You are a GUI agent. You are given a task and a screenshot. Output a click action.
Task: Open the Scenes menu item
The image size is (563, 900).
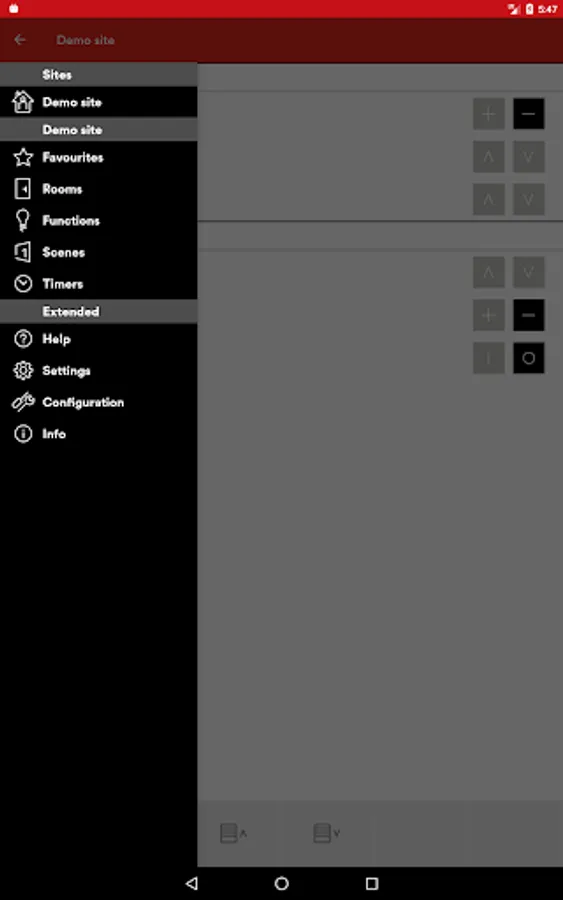pyautogui.click(x=98, y=252)
